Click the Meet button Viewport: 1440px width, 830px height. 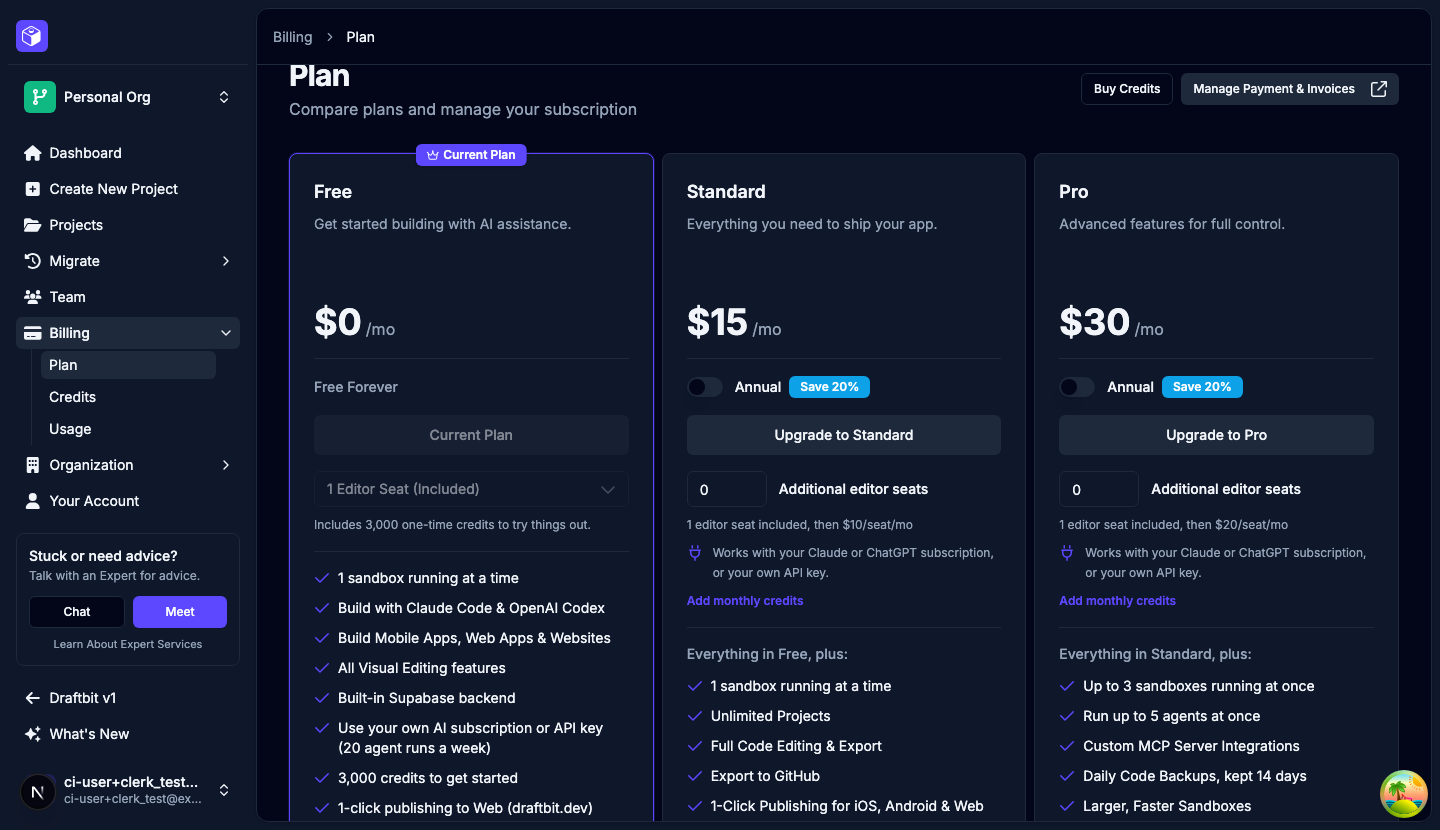180,612
